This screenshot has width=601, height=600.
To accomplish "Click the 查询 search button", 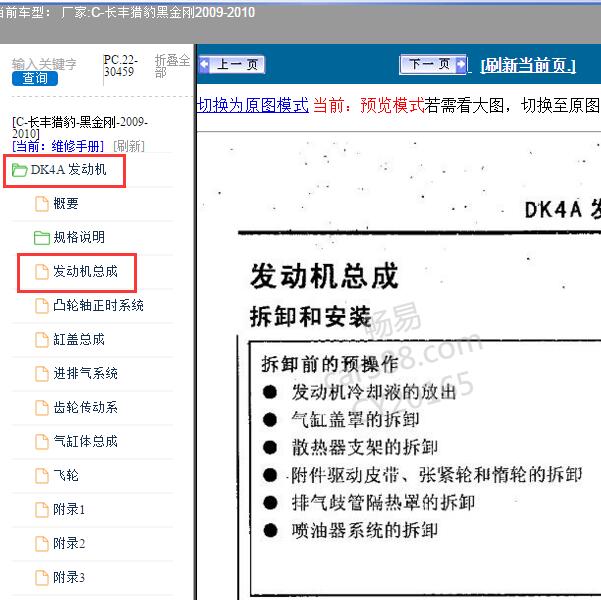I will (35, 78).
